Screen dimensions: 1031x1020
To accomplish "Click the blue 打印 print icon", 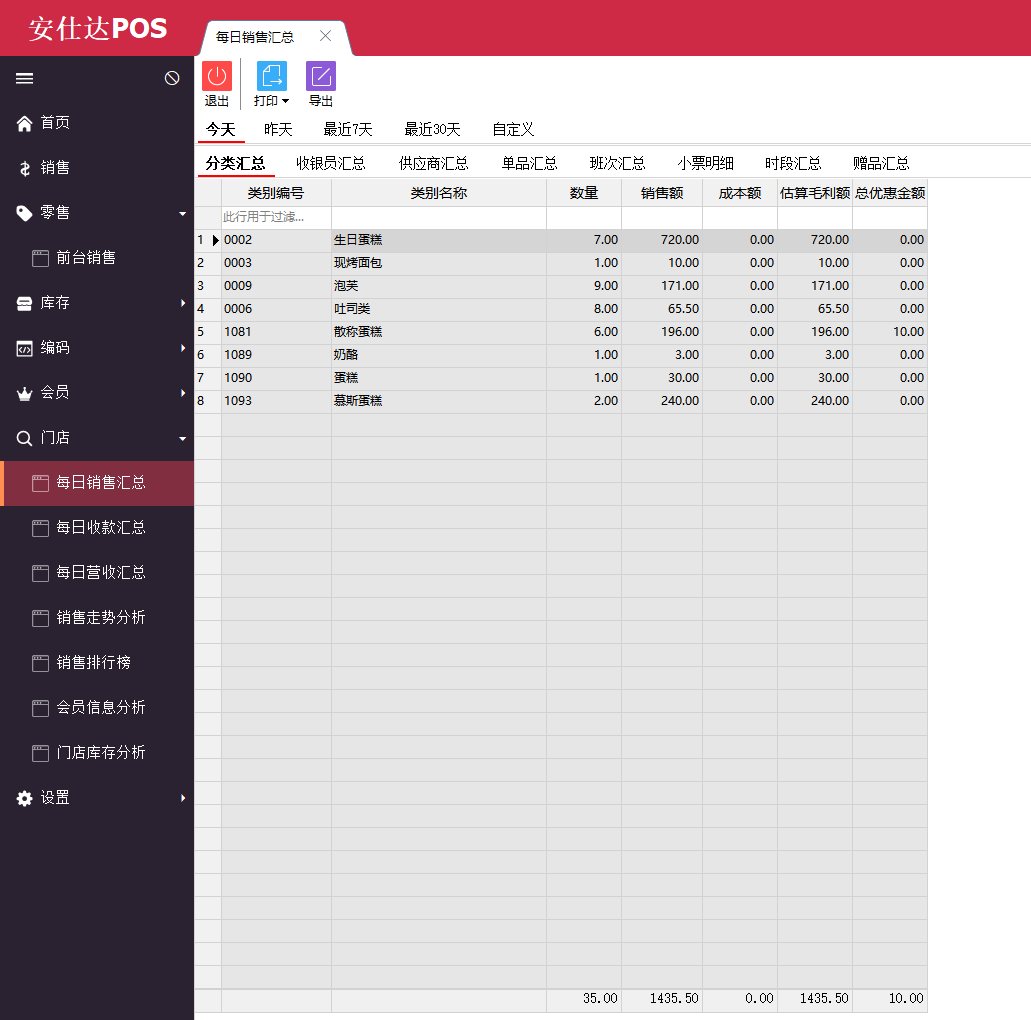I will (x=272, y=76).
